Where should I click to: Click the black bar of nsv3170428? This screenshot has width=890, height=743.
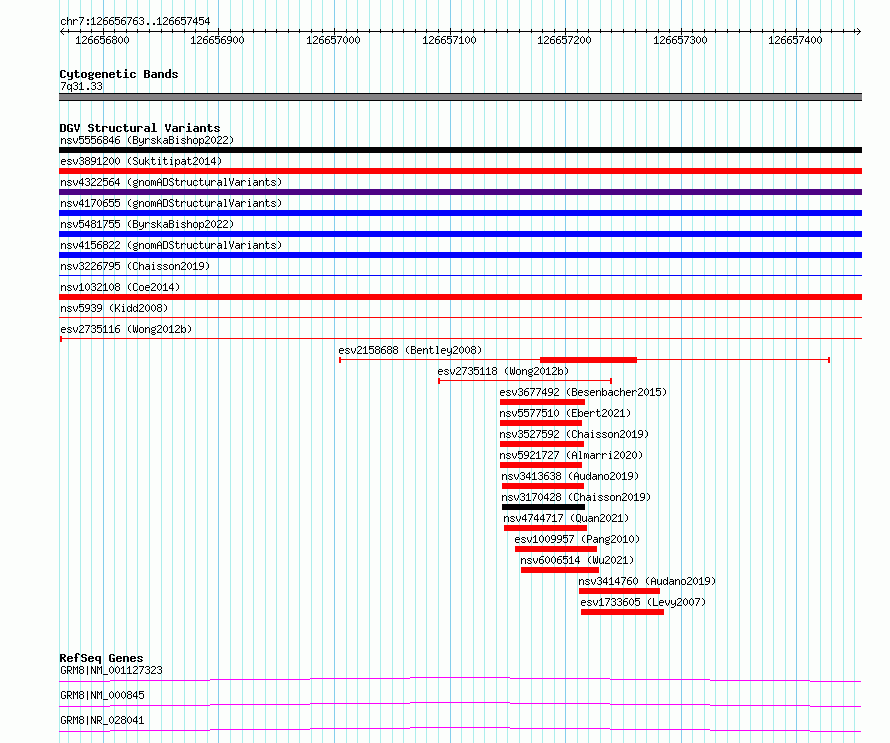(x=543, y=507)
